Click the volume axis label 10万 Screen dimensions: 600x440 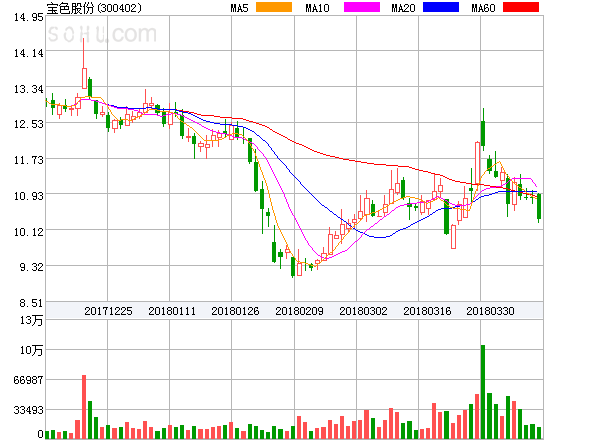coord(32,350)
